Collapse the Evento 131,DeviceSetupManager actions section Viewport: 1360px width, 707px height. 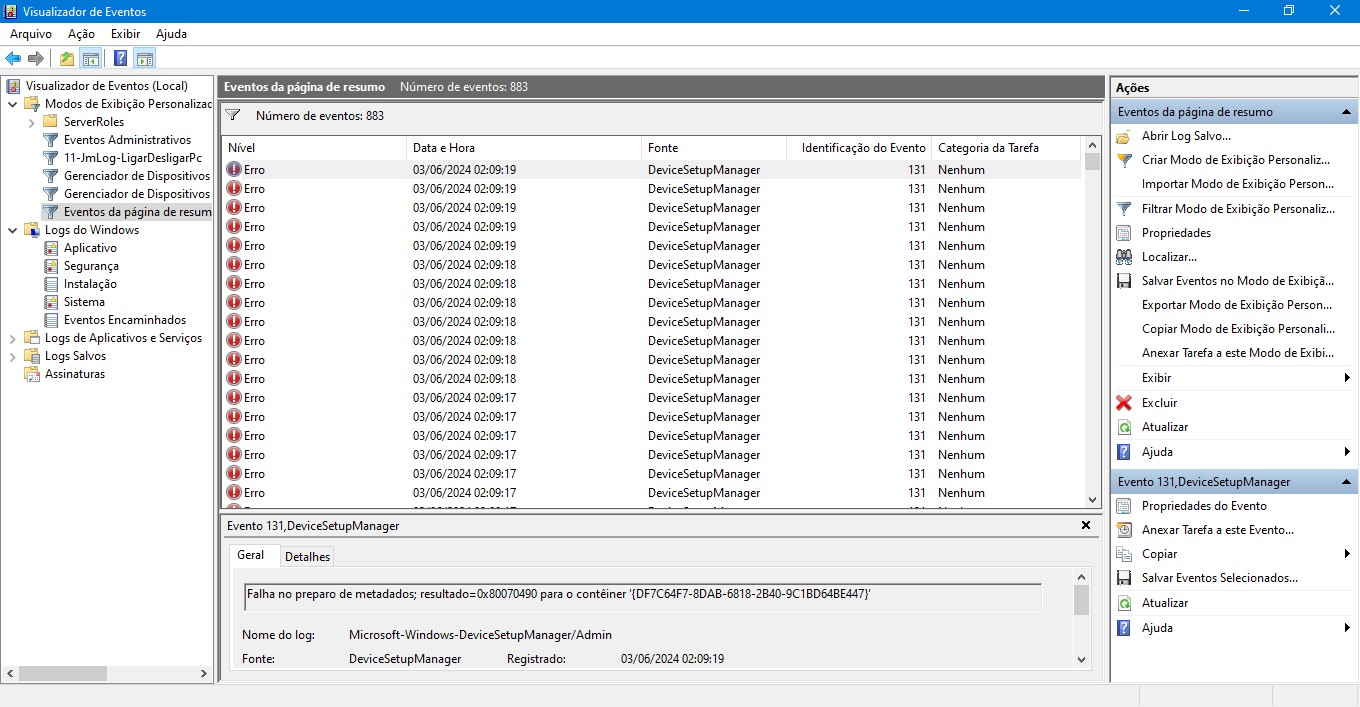tap(1346, 482)
